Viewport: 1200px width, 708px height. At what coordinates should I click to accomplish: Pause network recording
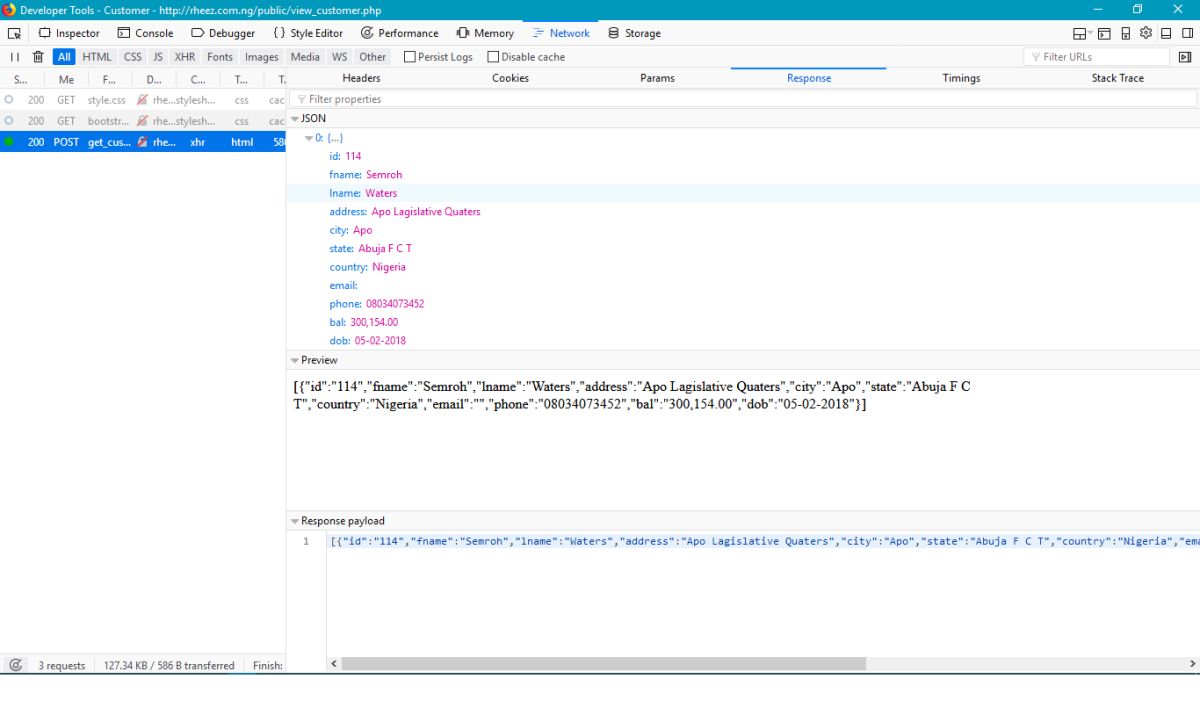(x=14, y=57)
